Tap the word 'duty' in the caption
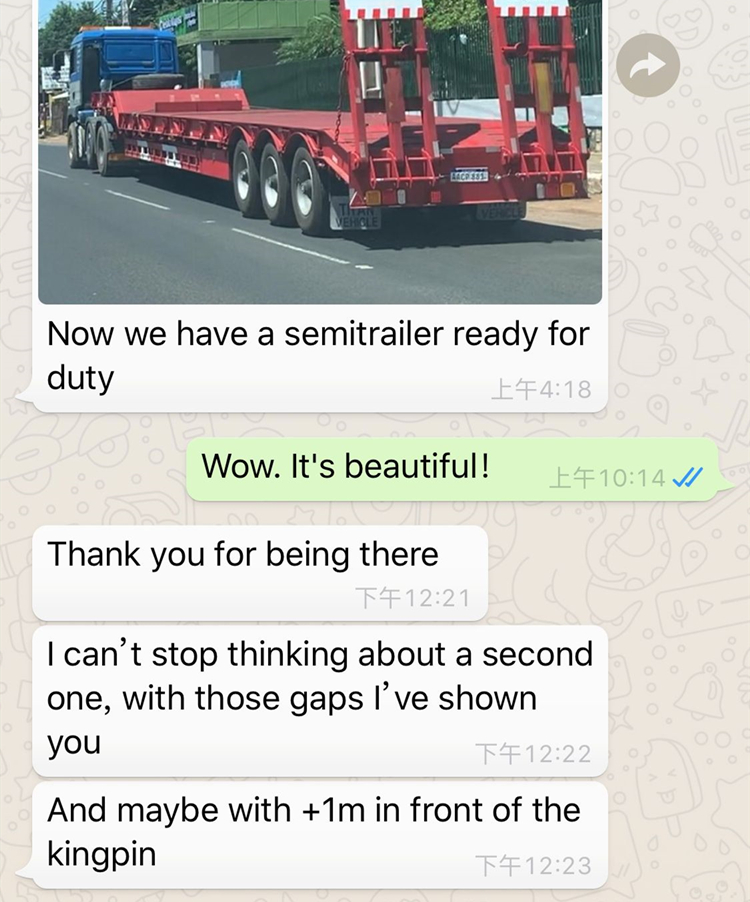The width and height of the screenshot is (750, 902). pos(80,379)
